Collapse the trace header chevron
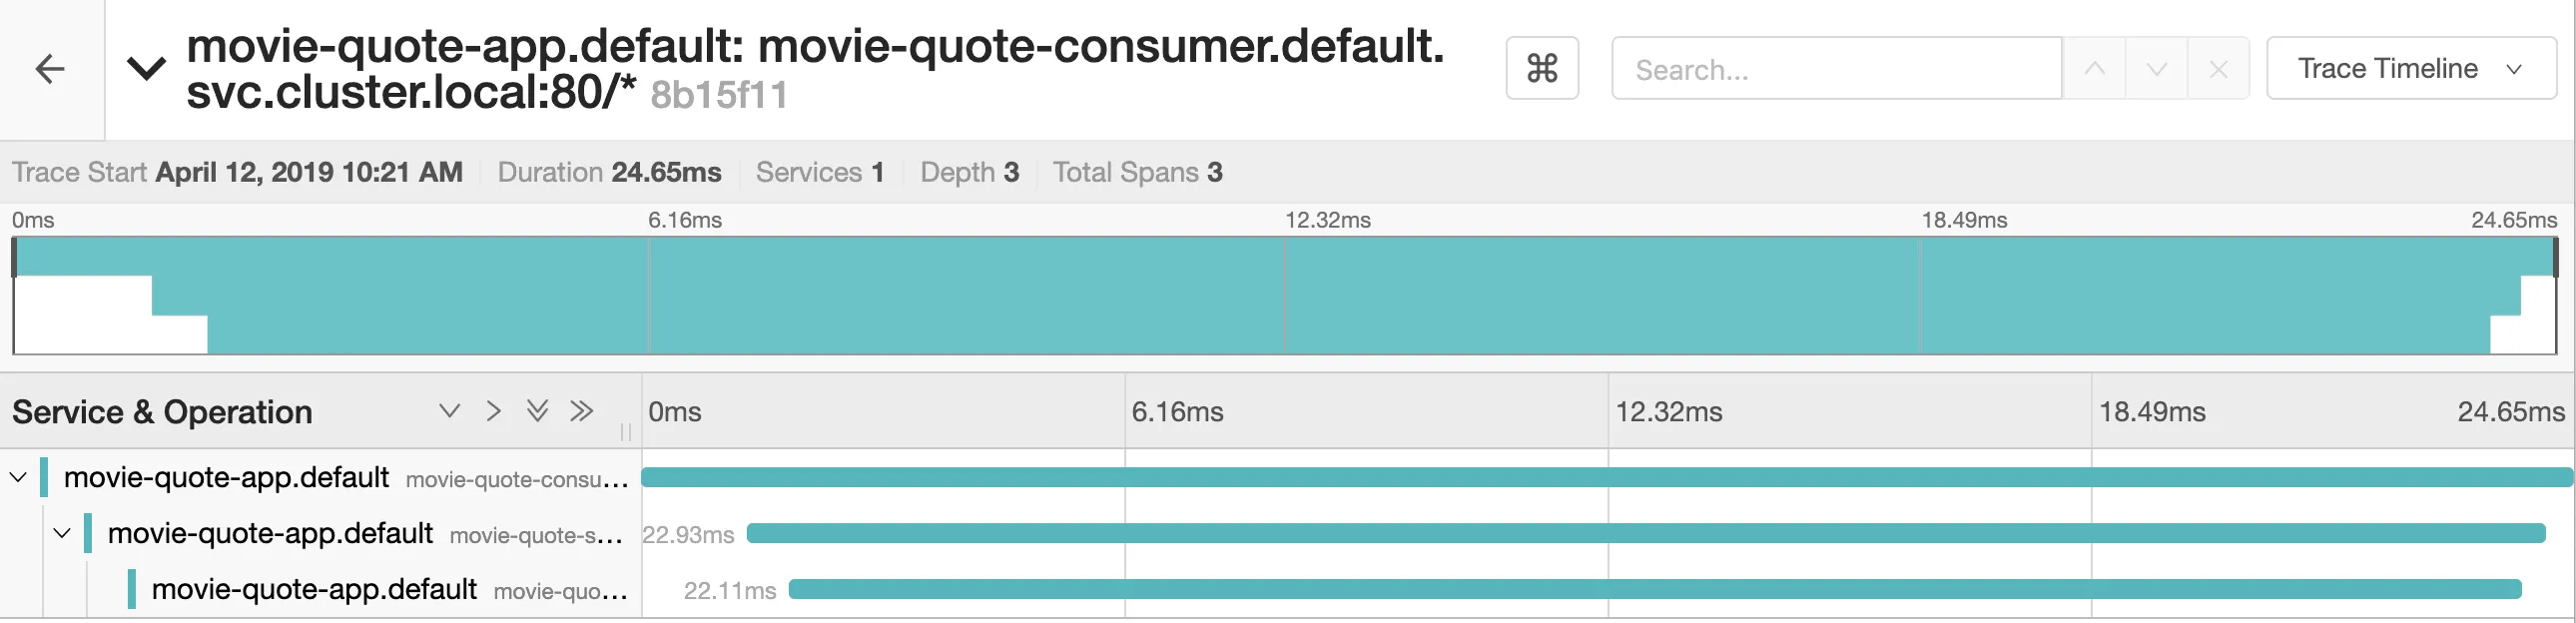2576x623 pixels. [x=146, y=69]
